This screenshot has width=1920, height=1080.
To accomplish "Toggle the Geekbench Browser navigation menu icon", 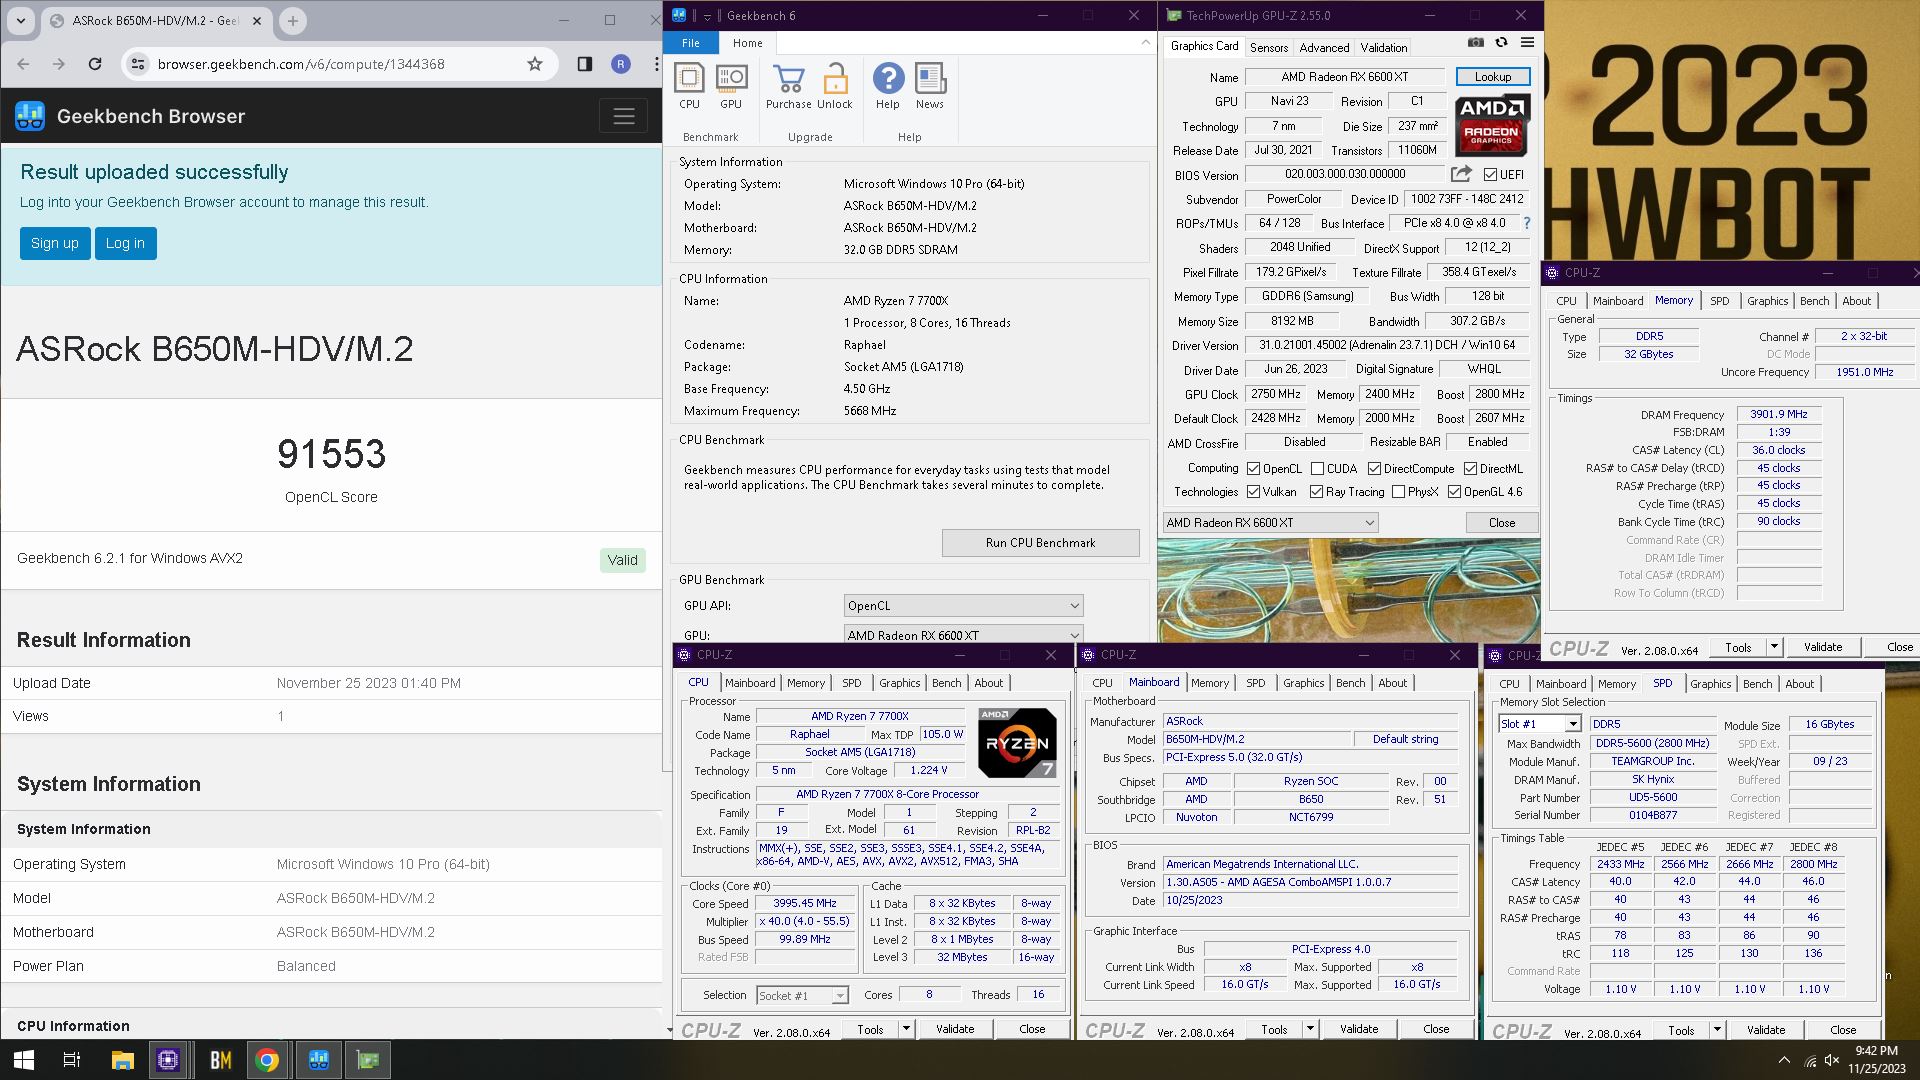I will (x=624, y=116).
